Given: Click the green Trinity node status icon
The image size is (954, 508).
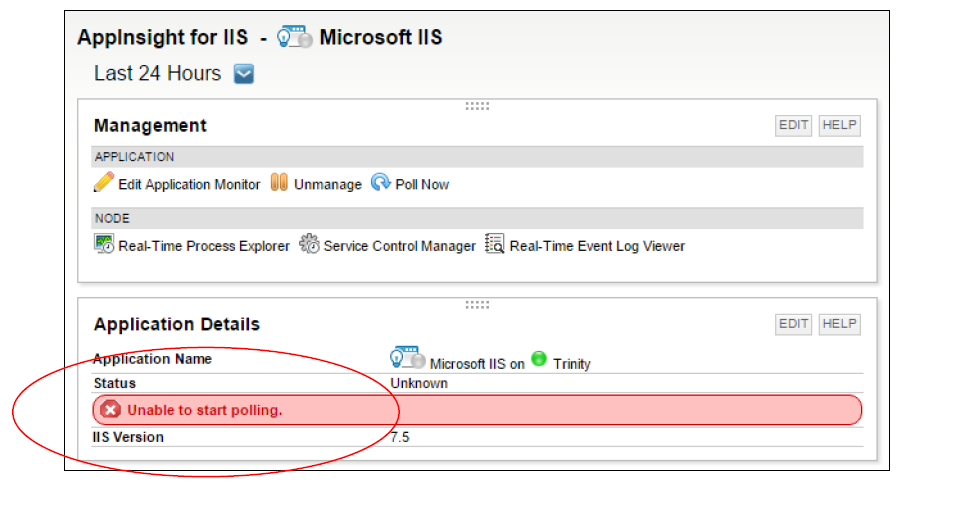Looking at the screenshot, I should pos(539,359).
